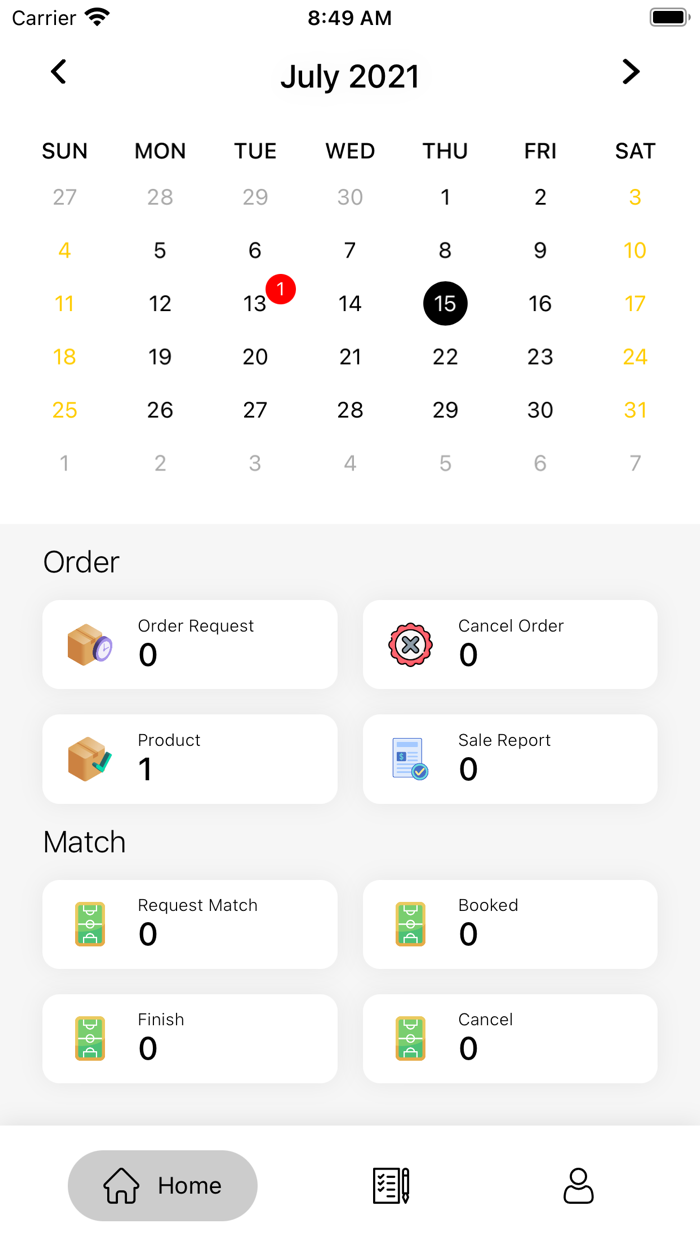Select the Booked match board icon
Screen dimensions: 700x1244
tap(408, 923)
